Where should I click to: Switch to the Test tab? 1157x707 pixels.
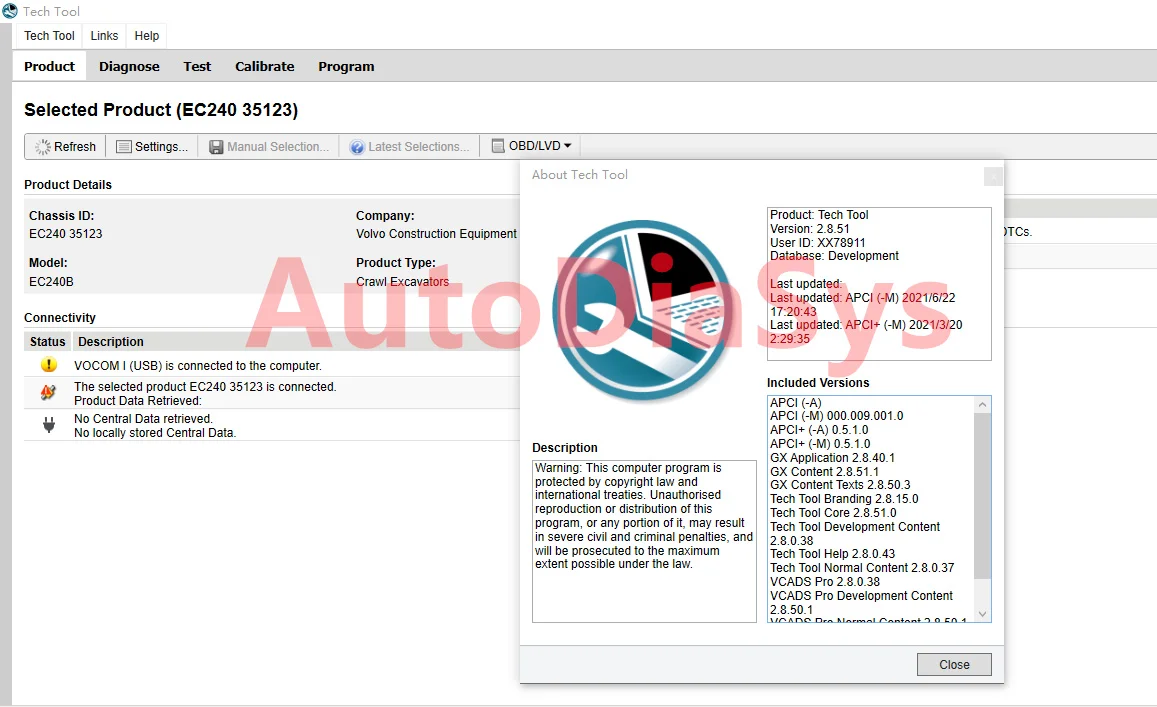pos(197,66)
